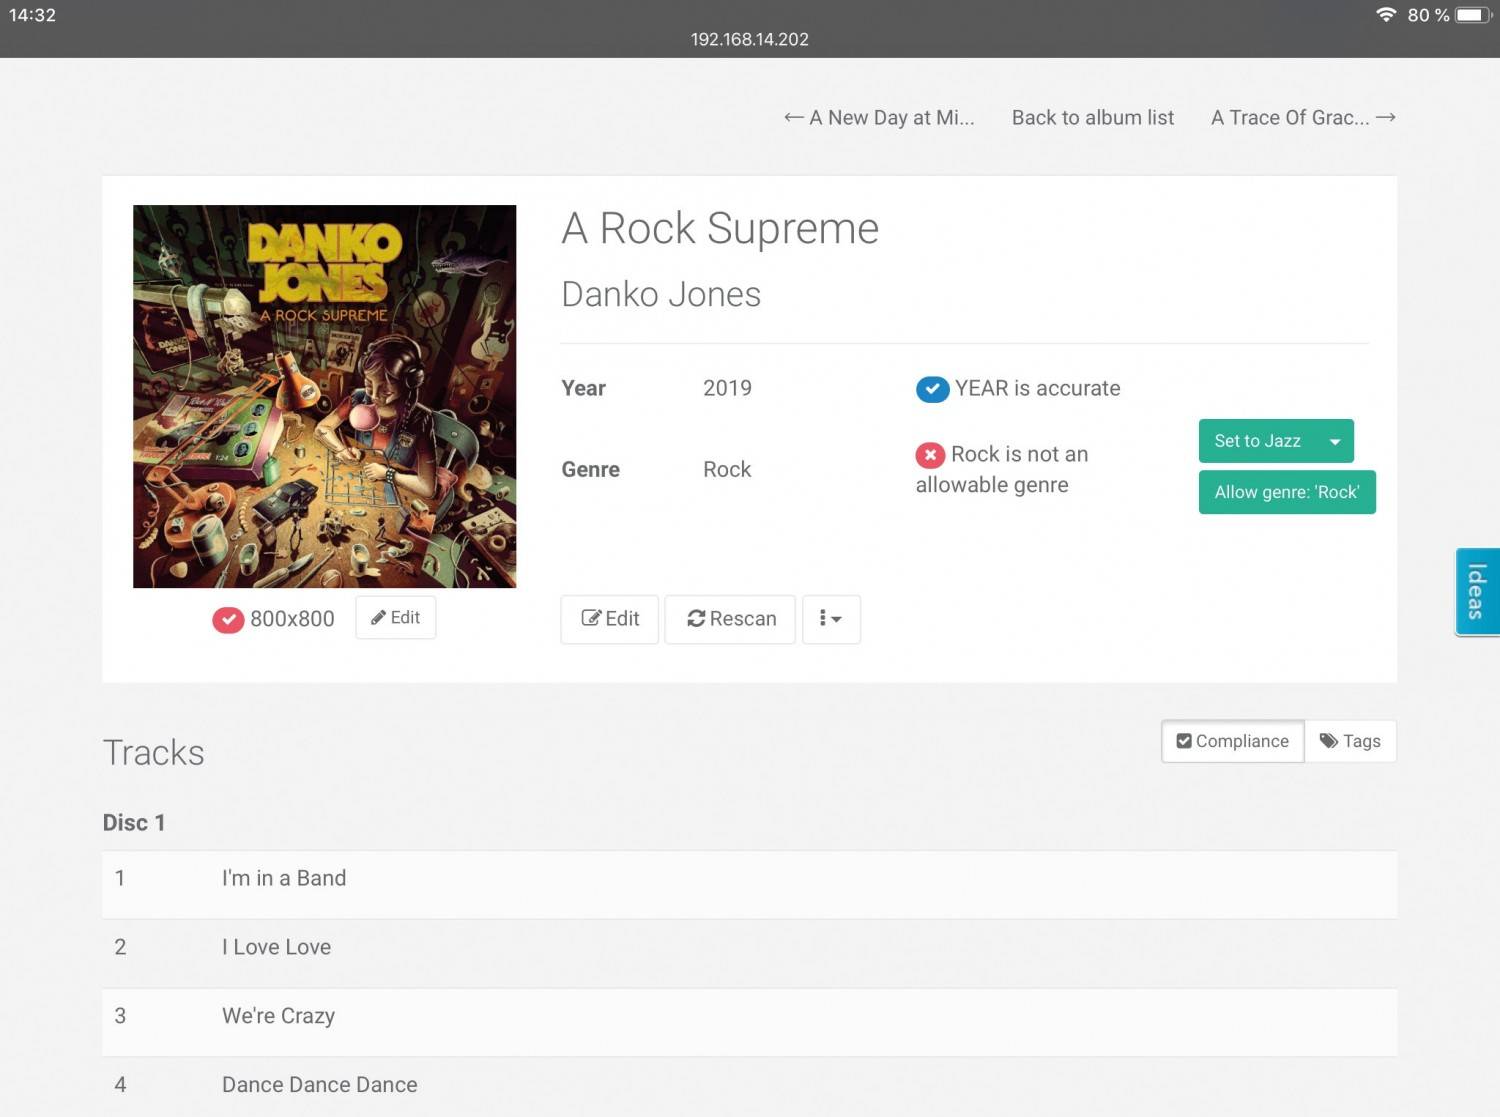Viewport: 1500px width, 1117px height.
Task: Click the genre value Rock
Action: point(727,469)
